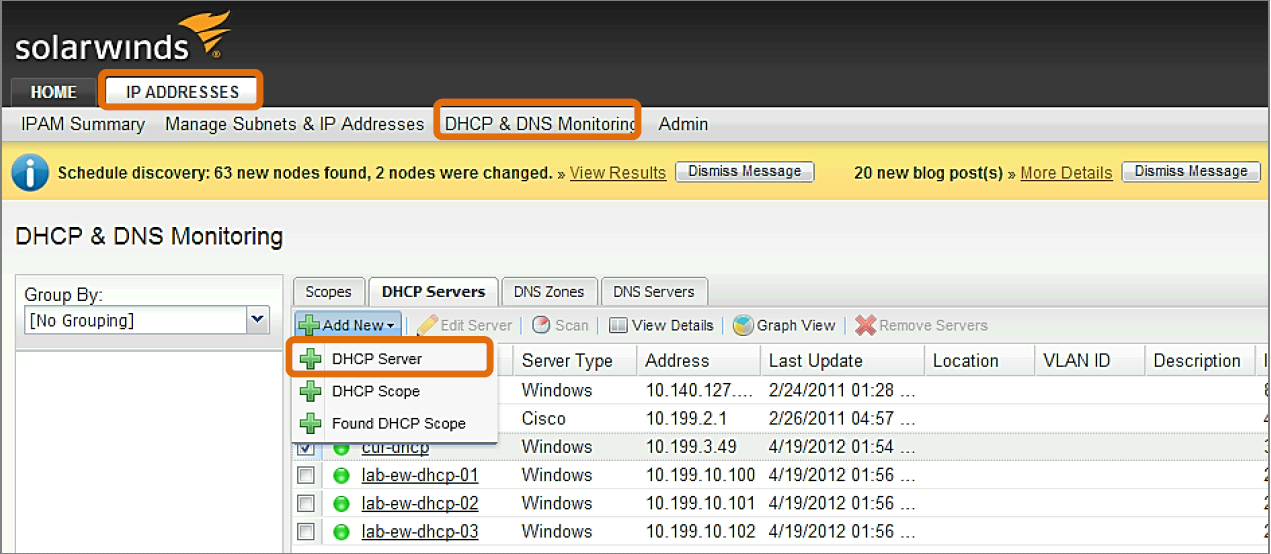The height and width of the screenshot is (554, 1271).
Task: Click green status dot for lab-ew-dhcp-02
Action: (341, 503)
